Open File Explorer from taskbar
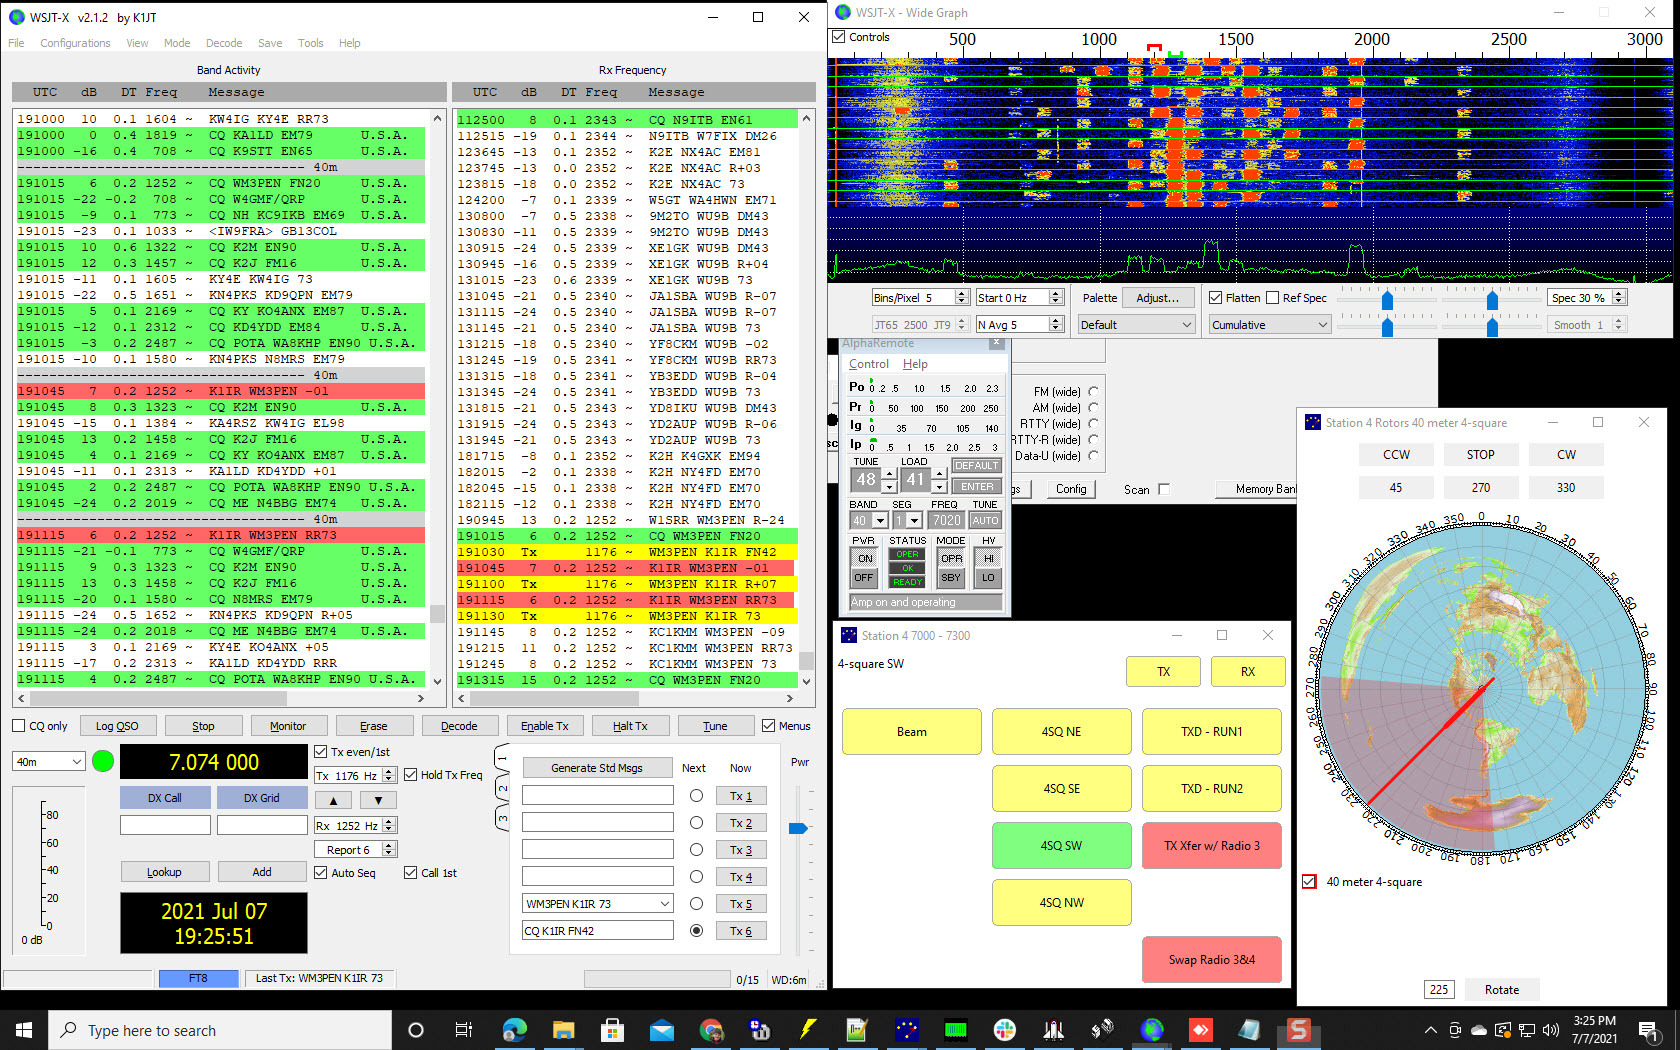 563,1030
